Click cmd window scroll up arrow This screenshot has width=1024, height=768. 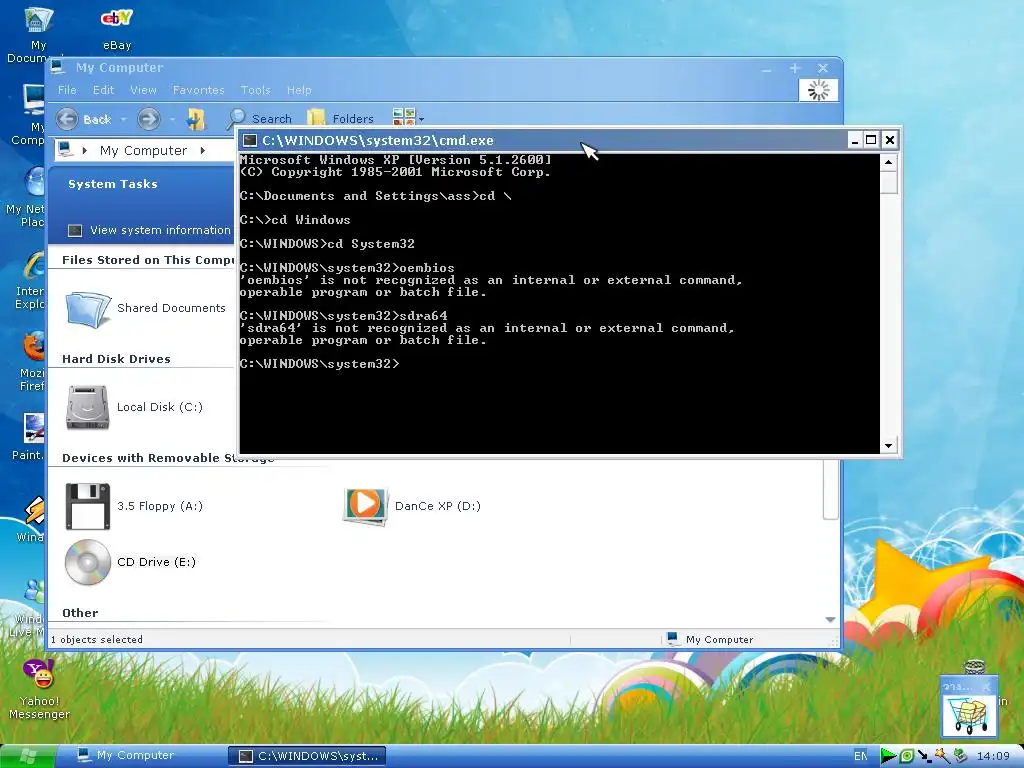(888, 161)
